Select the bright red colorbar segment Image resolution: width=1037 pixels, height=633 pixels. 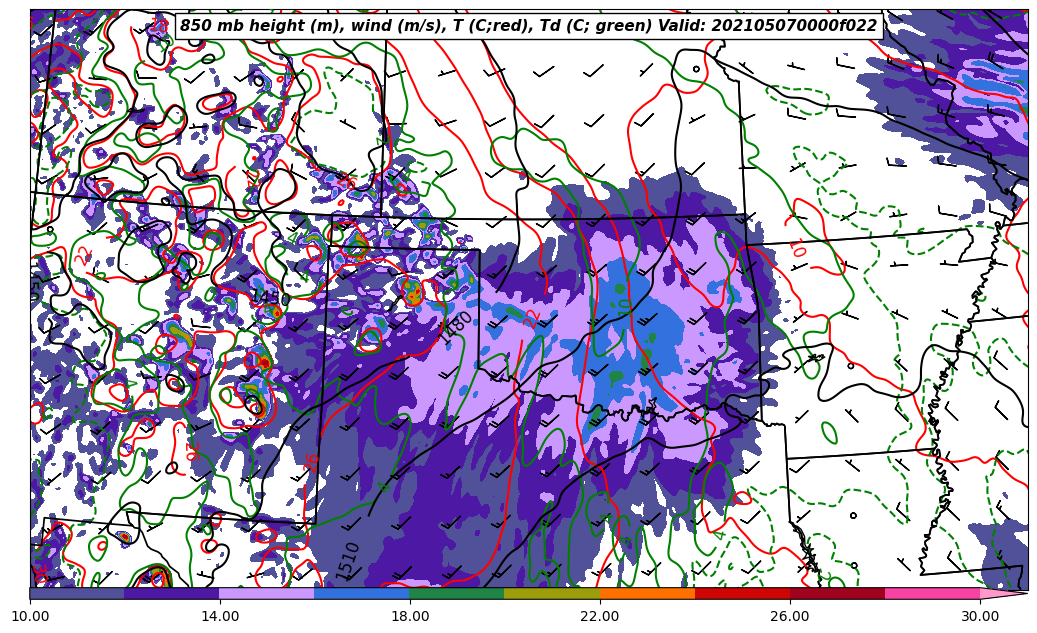742,593
